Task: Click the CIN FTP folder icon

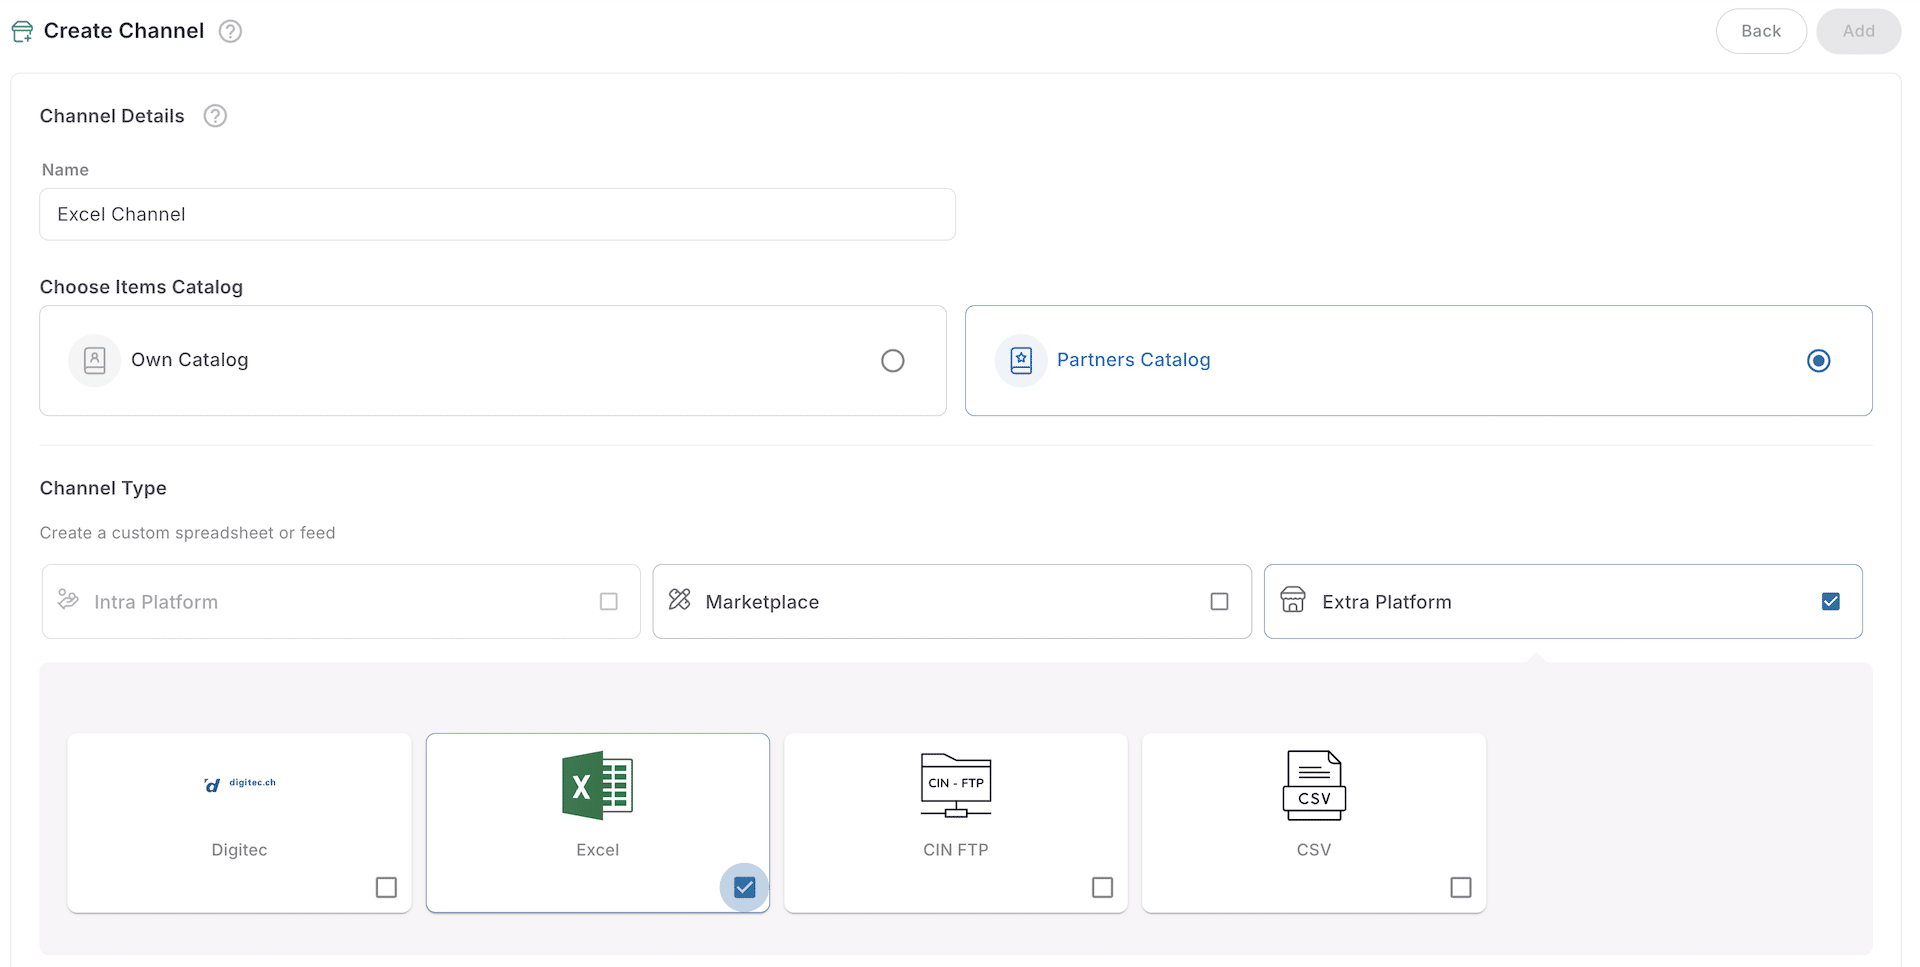Action: coord(956,785)
